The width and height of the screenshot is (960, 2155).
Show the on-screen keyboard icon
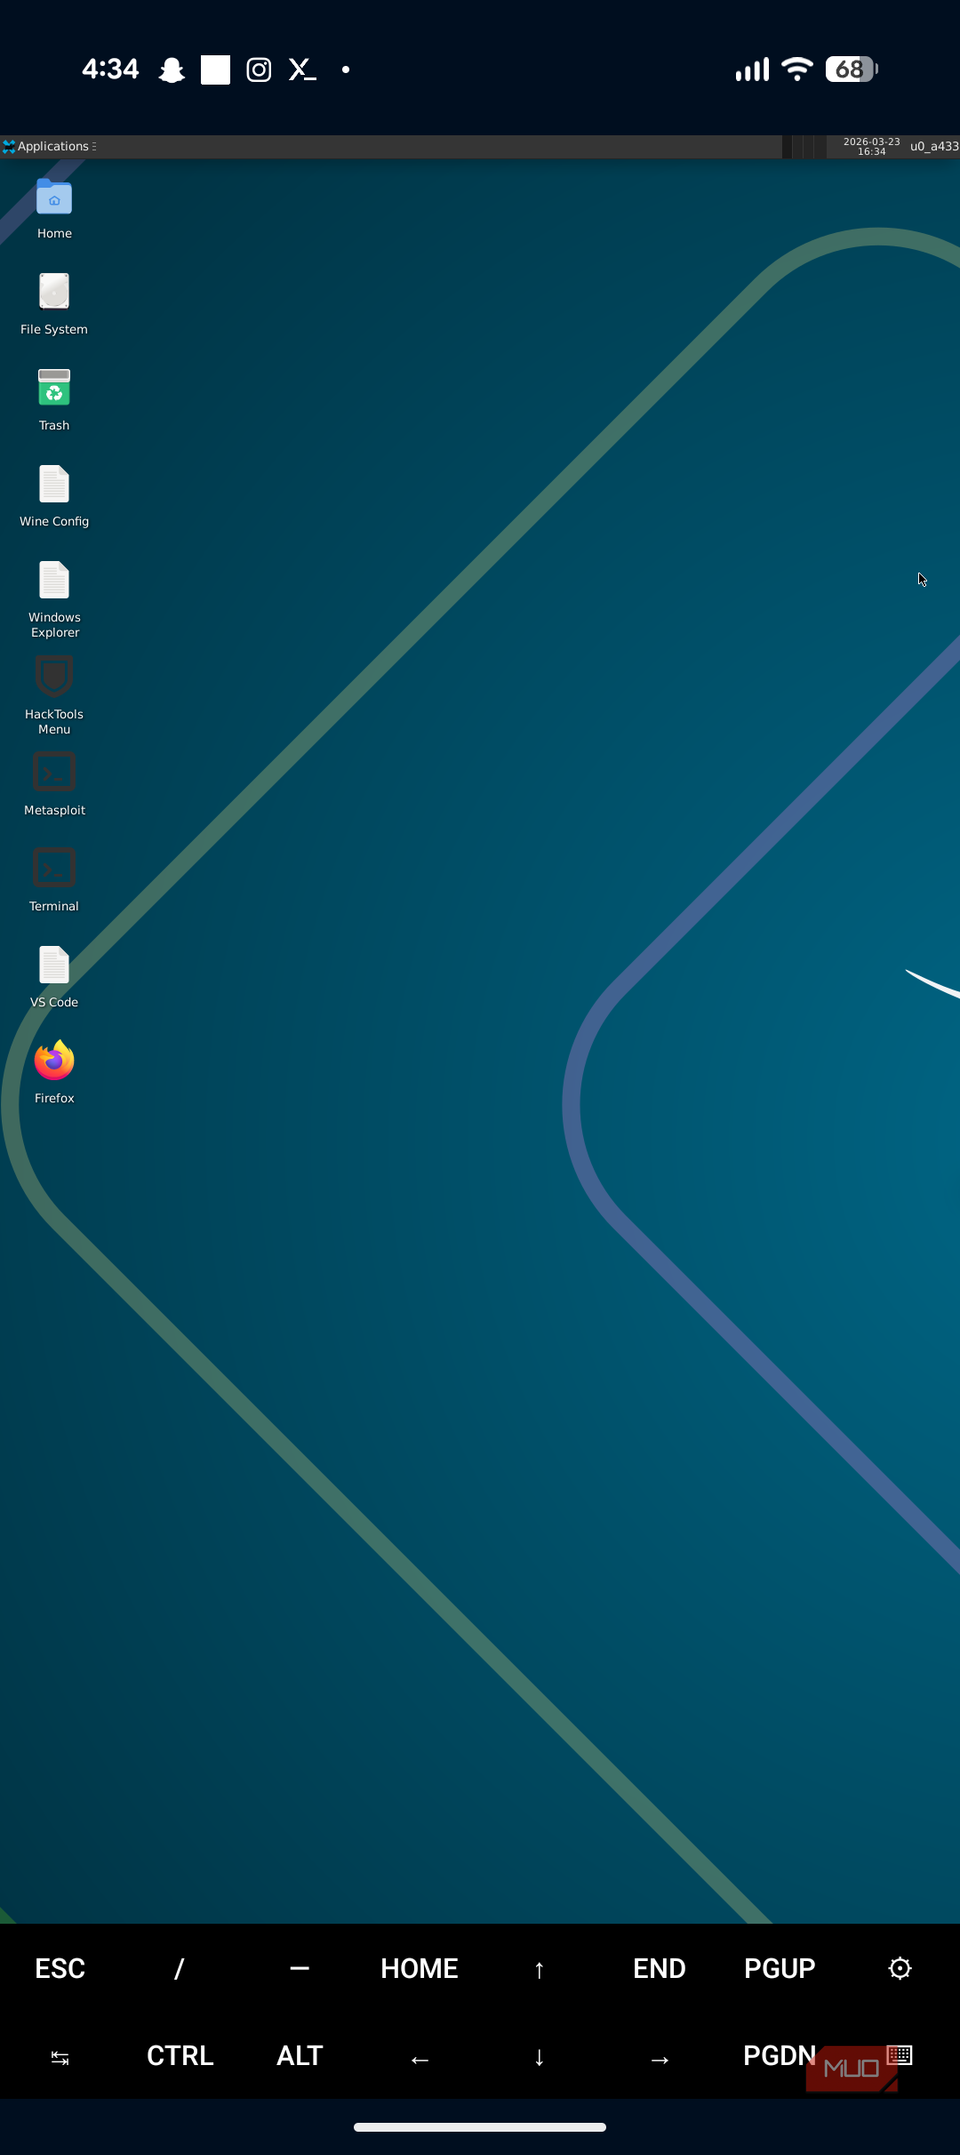click(x=899, y=2055)
